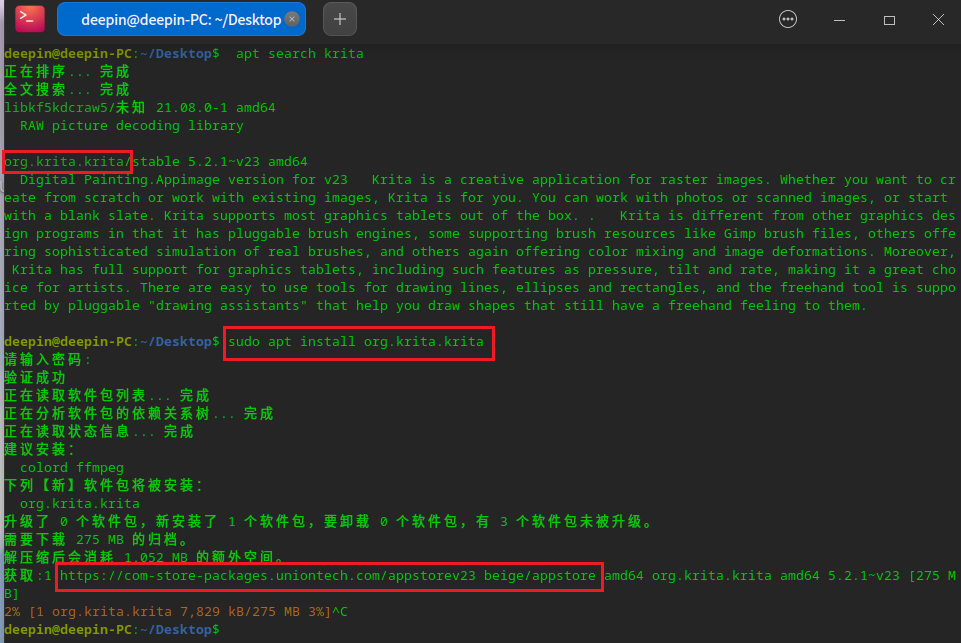Viewport: 961px width, 643px height.
Task: Click the "stable 5.2.1~v23 amd64" text
Action: 221,162
